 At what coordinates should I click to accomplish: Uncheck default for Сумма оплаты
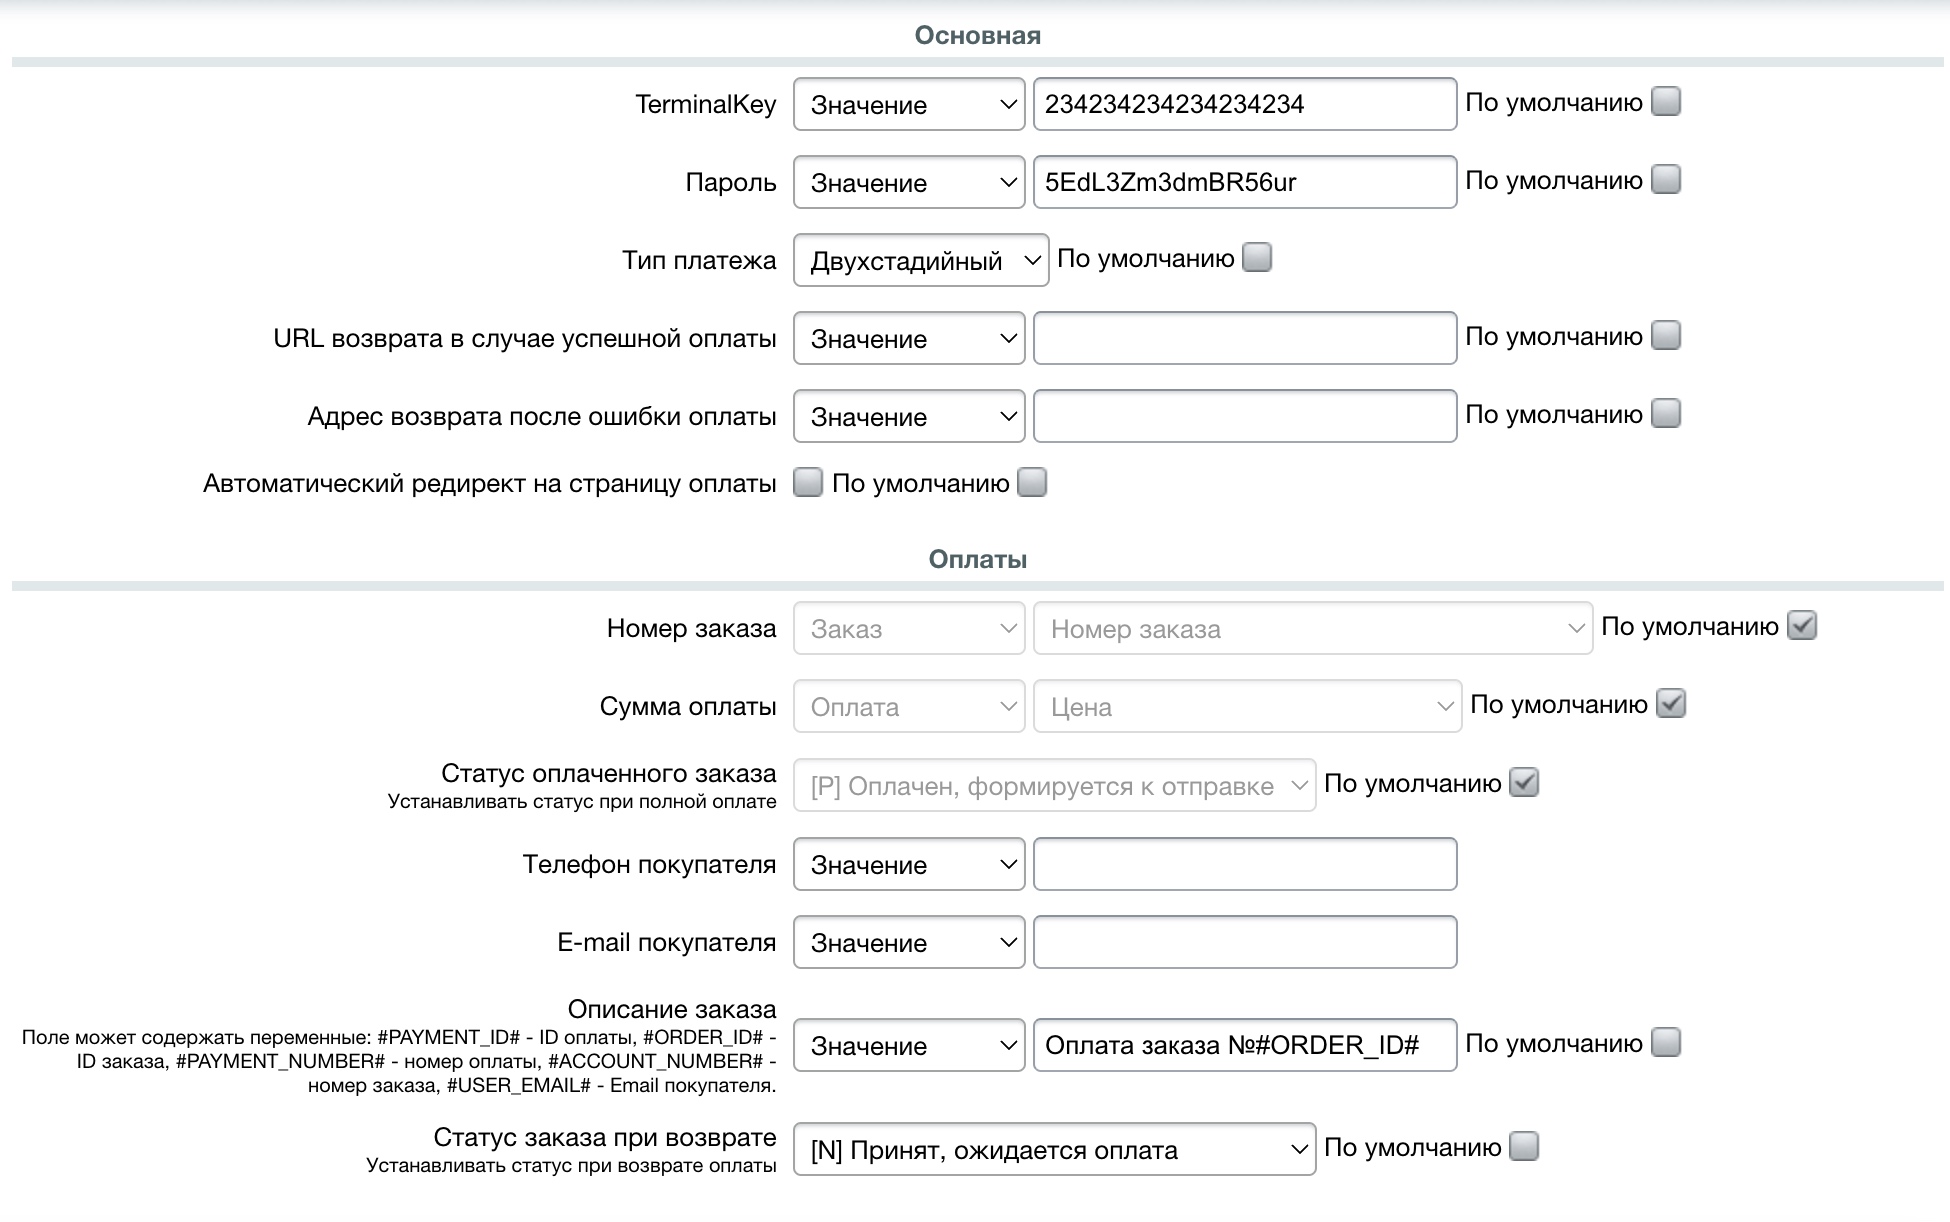1670,704
